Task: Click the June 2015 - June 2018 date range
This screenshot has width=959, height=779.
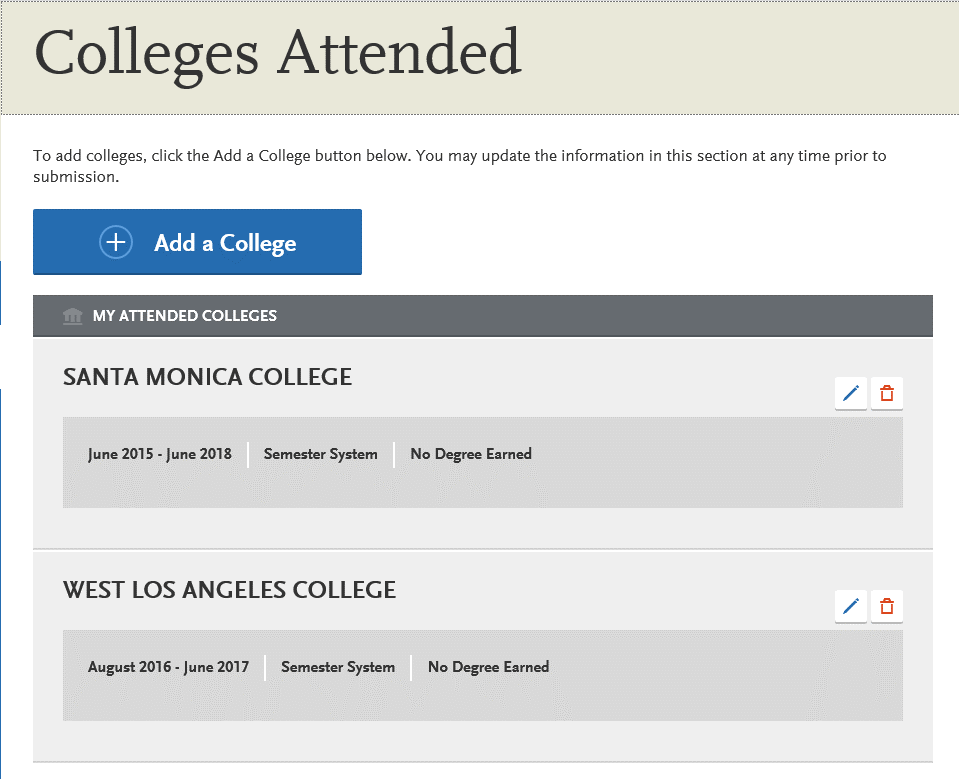Action: pos(160,454)
